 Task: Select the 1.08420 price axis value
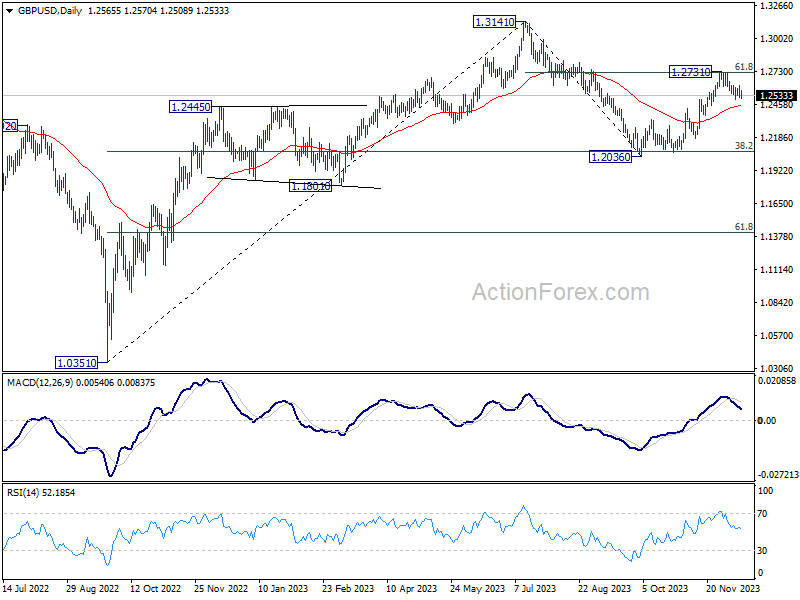click(776, 303)
